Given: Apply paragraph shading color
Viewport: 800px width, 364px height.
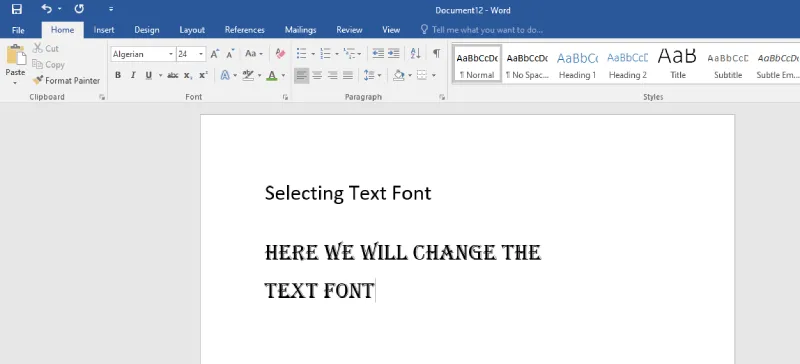Looking at the screenshot, I should pos(399,76).
